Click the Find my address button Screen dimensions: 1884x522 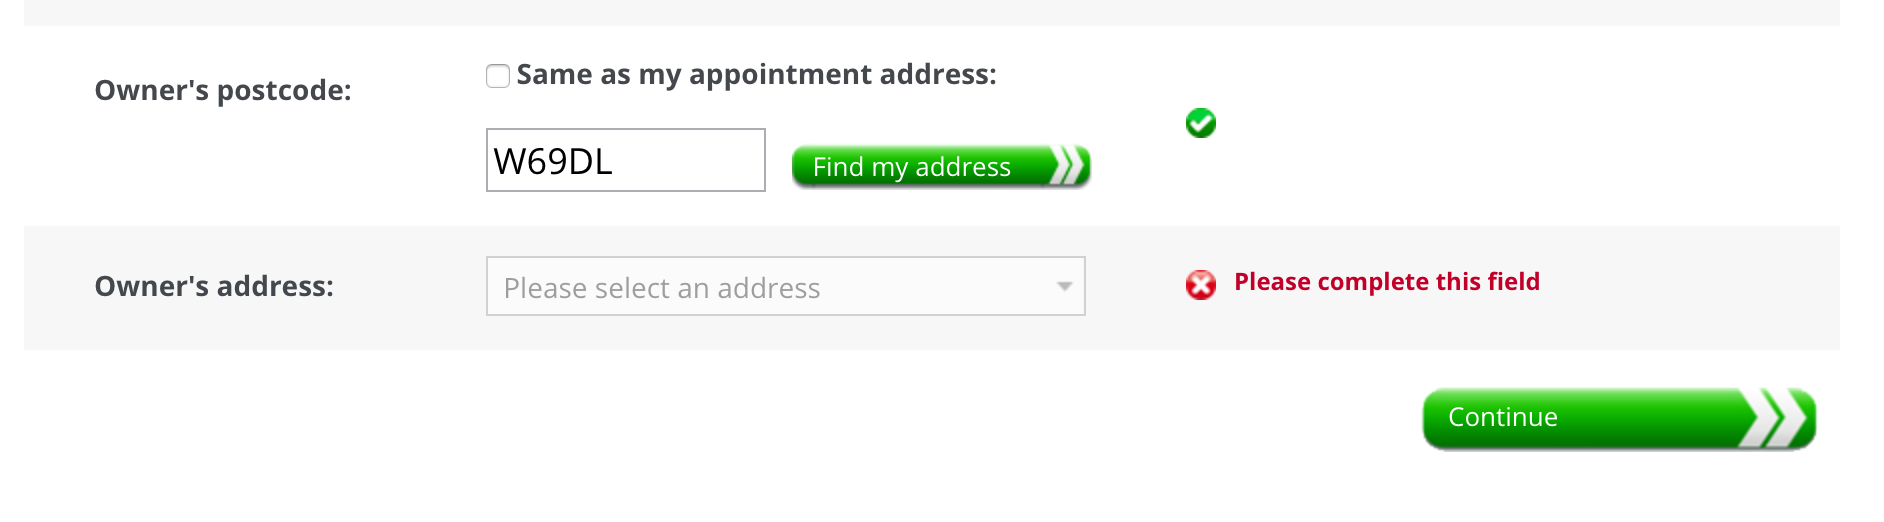pyautogui.click(x=941, y=167)
